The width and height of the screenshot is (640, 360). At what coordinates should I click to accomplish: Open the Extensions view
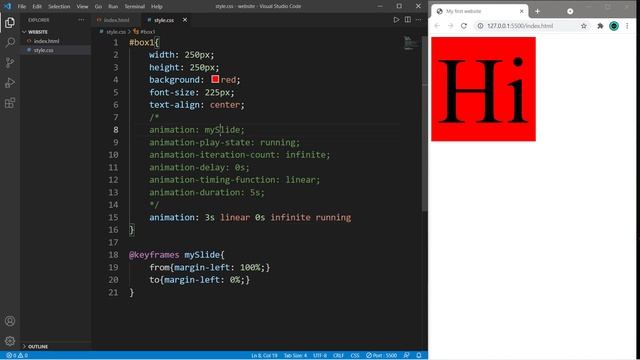point(10,103)
